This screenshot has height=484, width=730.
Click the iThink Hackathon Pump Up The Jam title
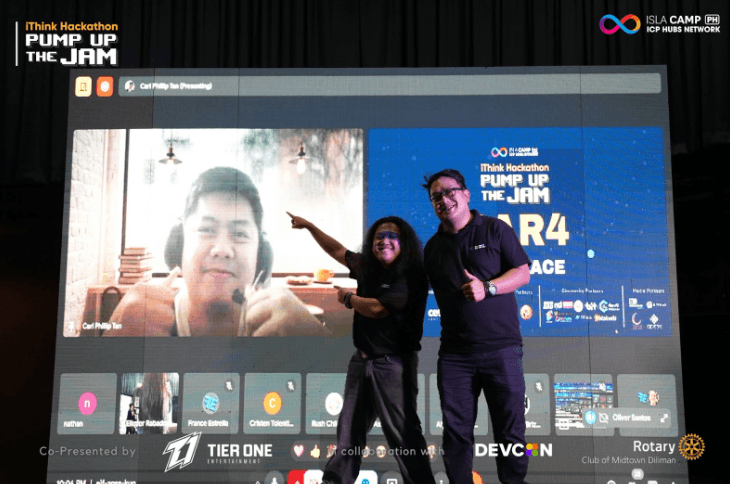70,43
